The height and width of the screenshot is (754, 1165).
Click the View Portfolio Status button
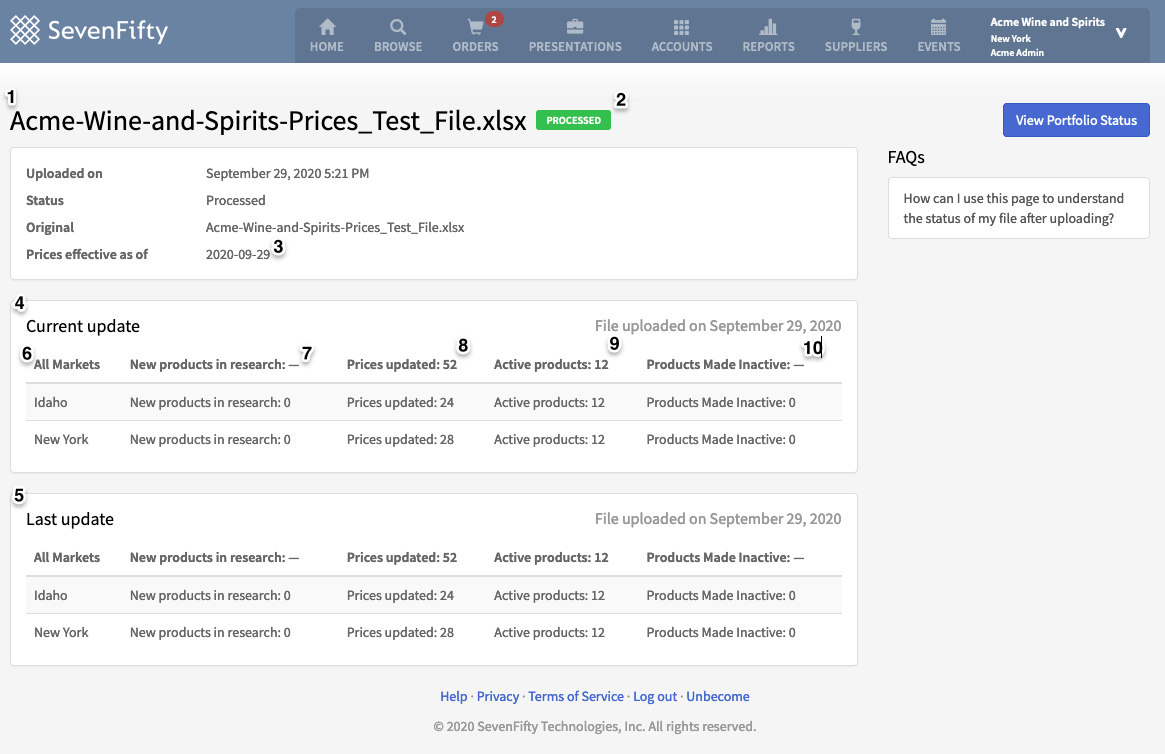(1075, 119)
